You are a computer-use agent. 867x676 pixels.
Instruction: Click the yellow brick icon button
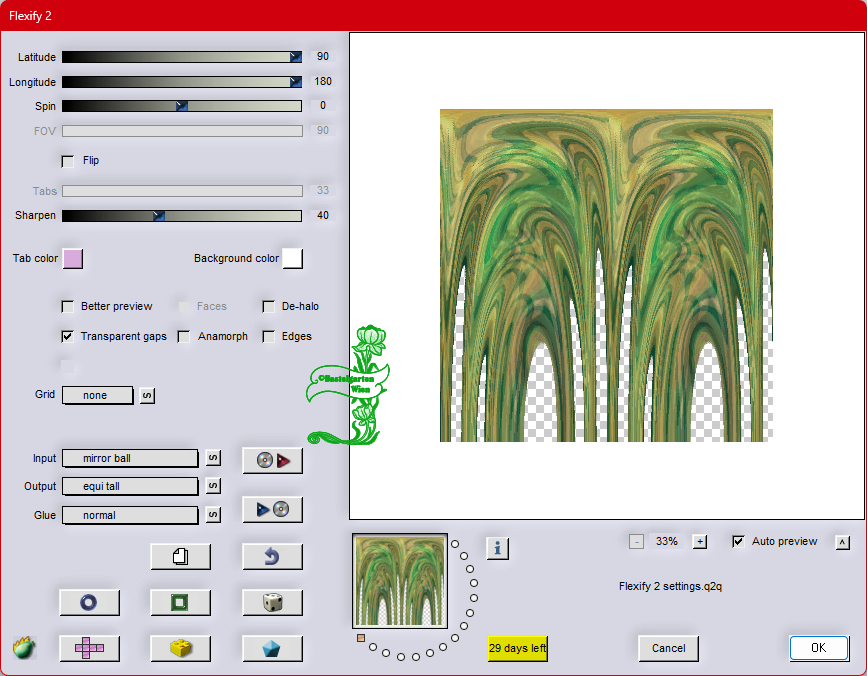coord(180,648)
